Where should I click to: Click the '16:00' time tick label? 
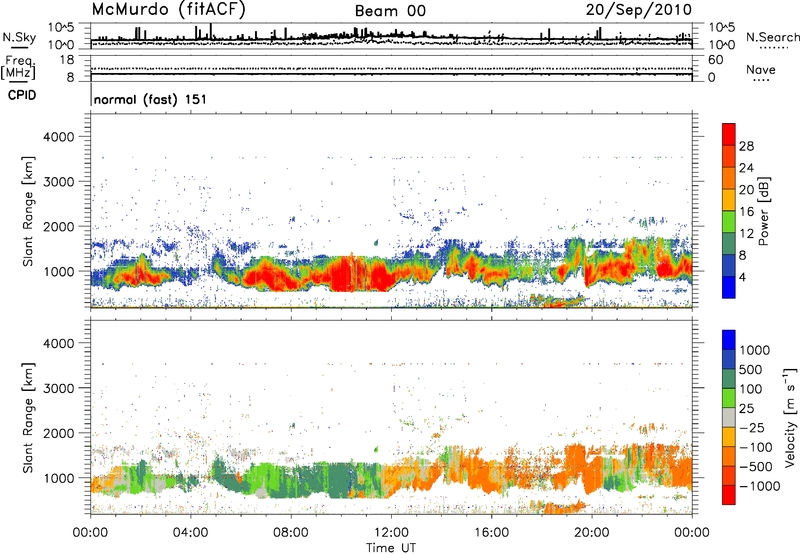[x=491, y=533]
